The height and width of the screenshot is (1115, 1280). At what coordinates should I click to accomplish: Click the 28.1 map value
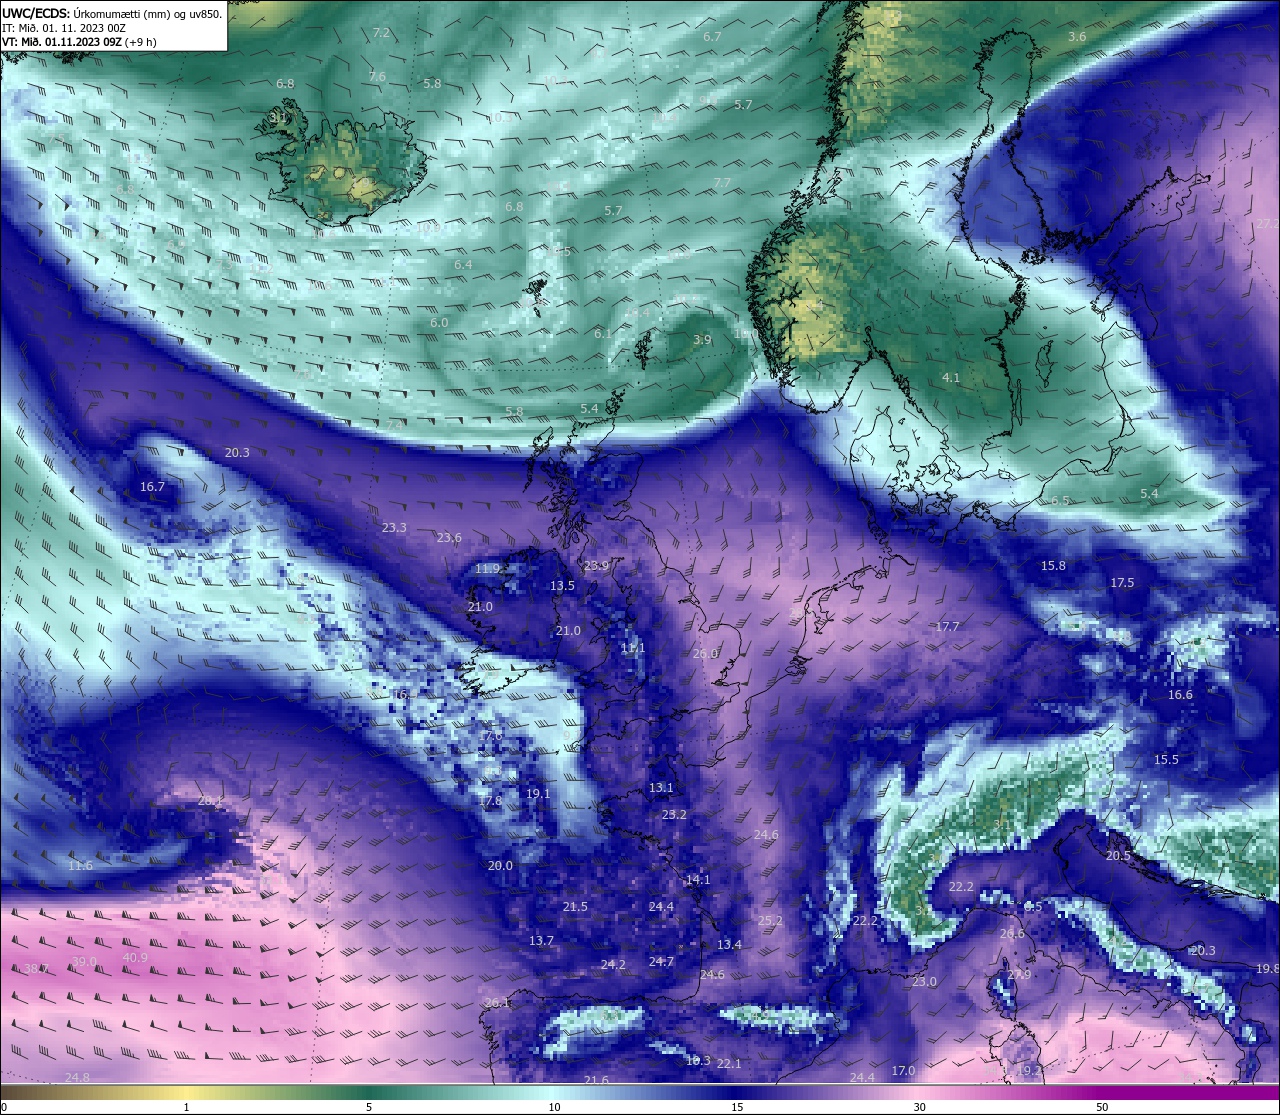point(210,801)
